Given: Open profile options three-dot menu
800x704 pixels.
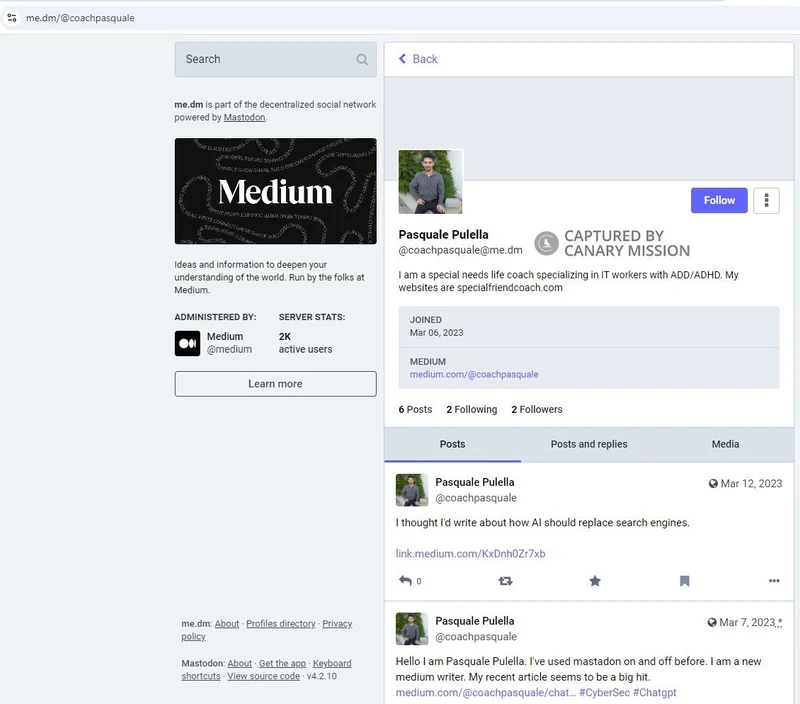Looking at the screenshot, I should pos(766,200).
